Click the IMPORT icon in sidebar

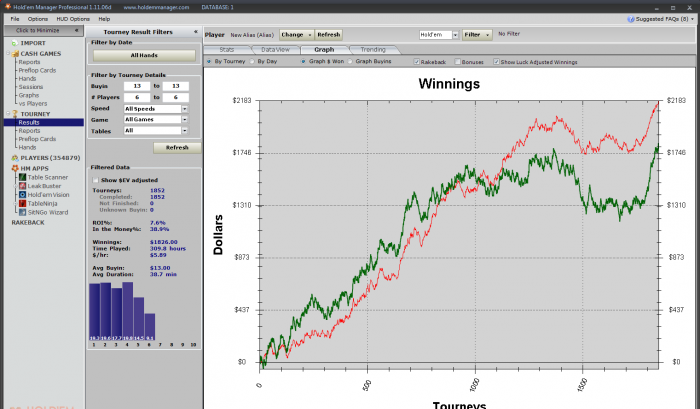point(14,43)
